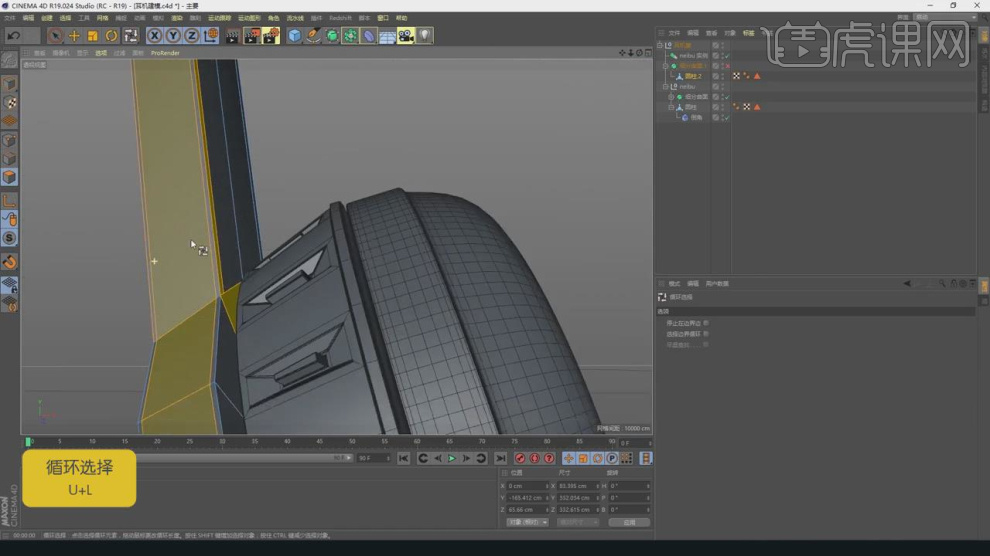This screenshot has width=990, height=556.
Task: Click the cube primitive icon
Action: pos(294,36)
